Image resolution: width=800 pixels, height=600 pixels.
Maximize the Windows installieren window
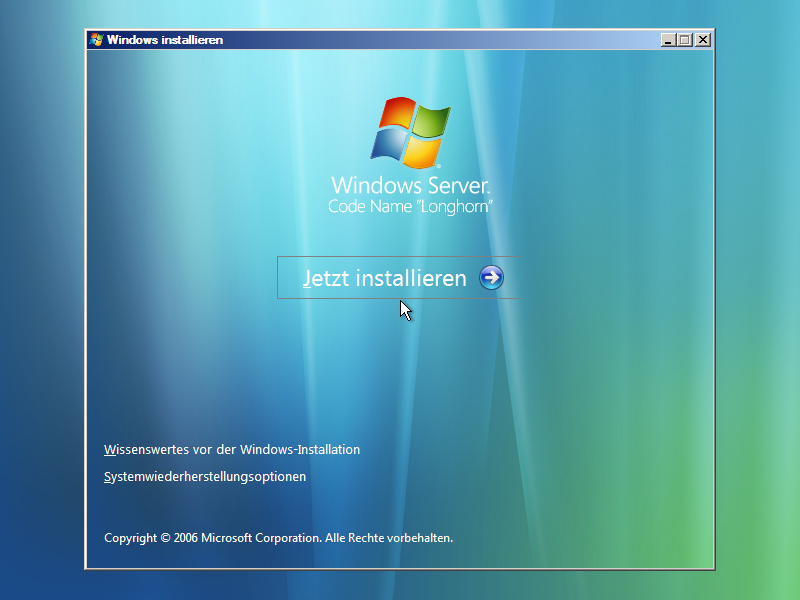(683, 40)
